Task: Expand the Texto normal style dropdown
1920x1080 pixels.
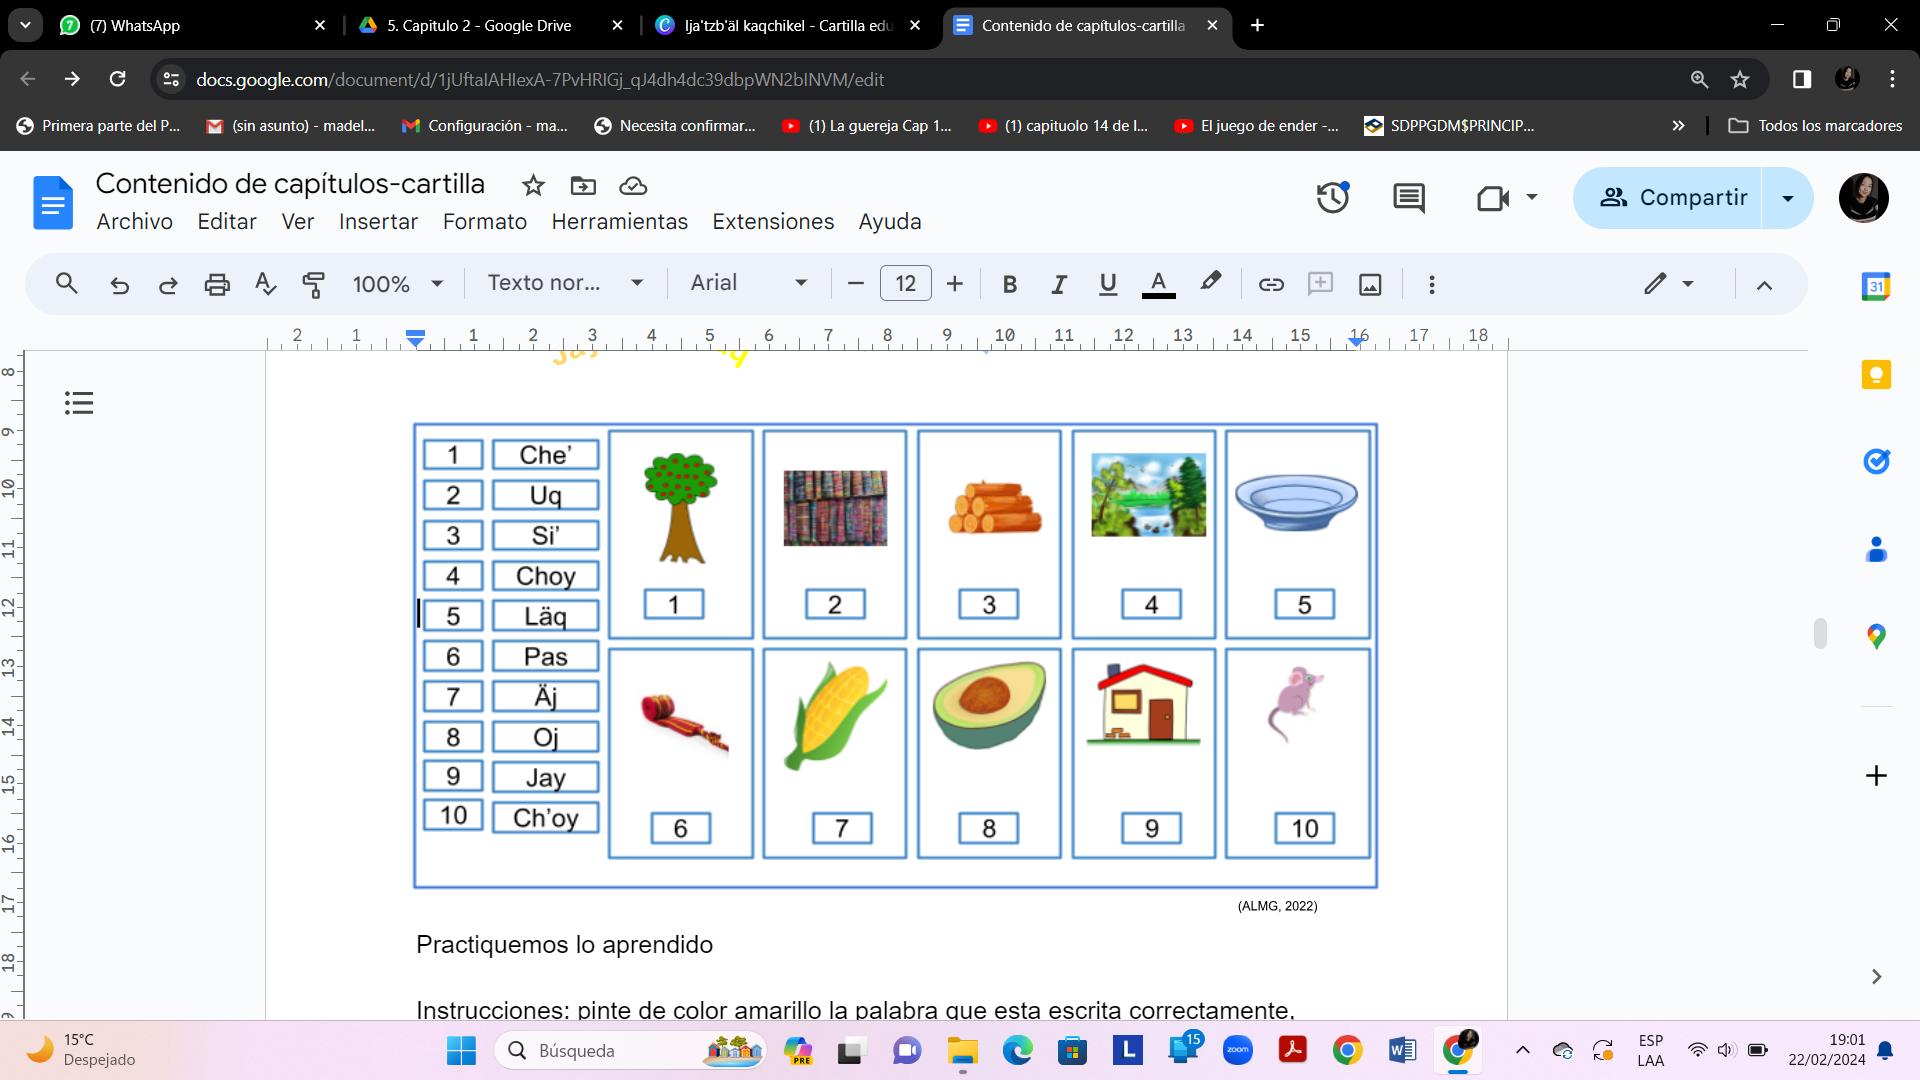Action: coord(565,284)
